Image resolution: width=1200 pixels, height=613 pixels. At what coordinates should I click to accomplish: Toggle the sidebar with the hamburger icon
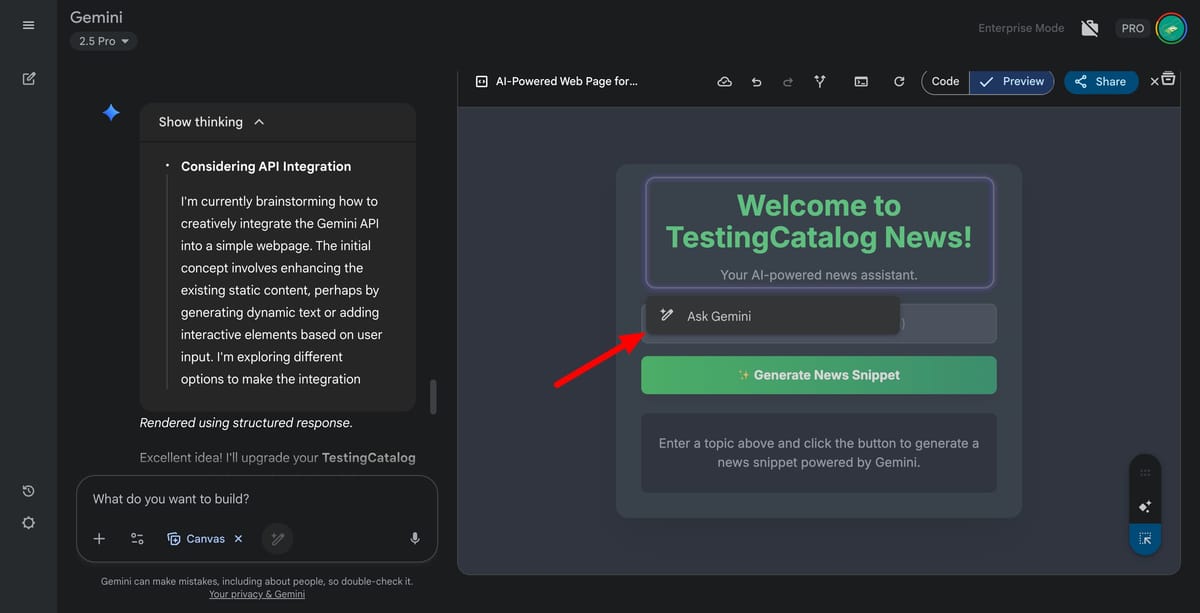(28, 25)
